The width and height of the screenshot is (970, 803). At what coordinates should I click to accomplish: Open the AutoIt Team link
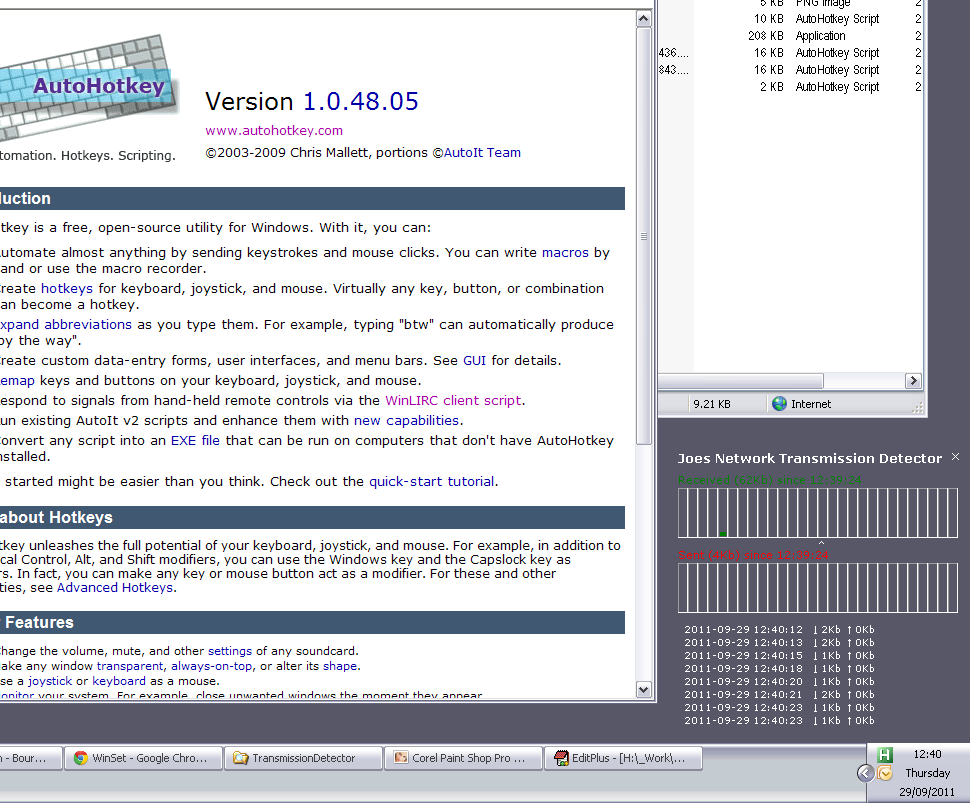(482, 153)
